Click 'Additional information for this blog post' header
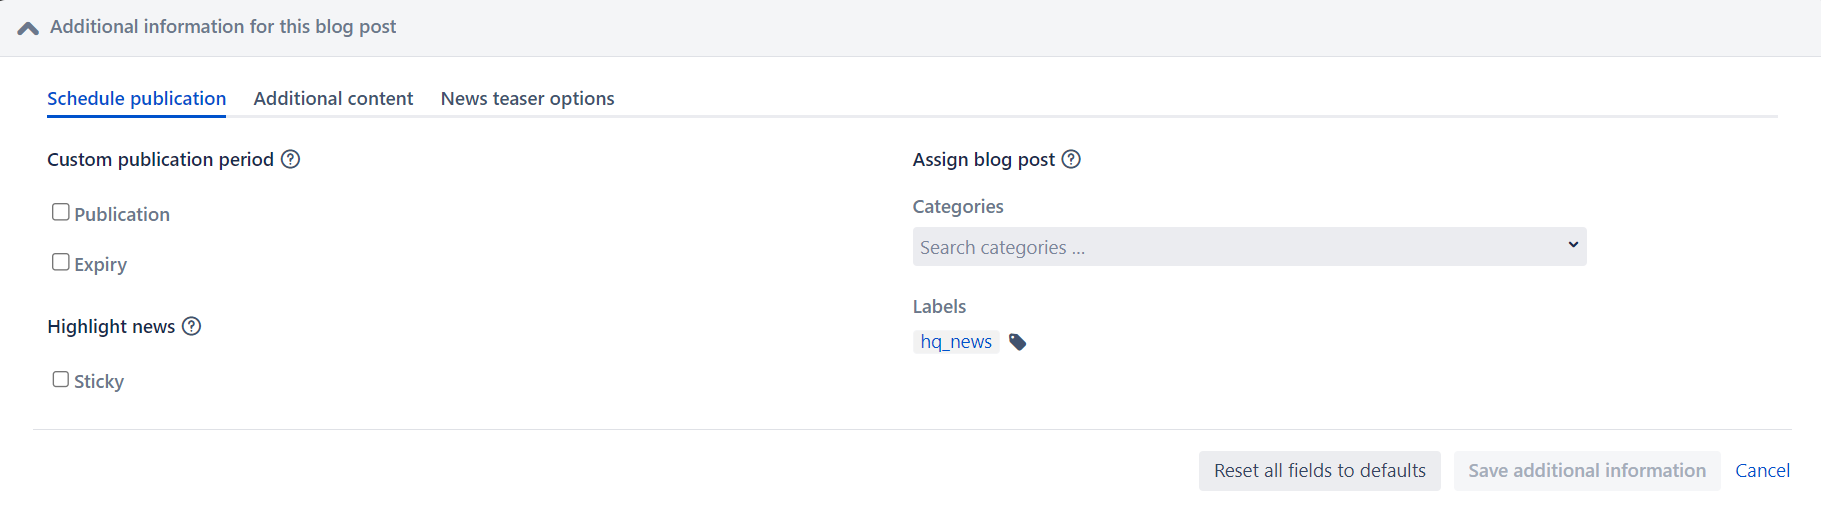 pyautogui.click(x=223, y=27)
